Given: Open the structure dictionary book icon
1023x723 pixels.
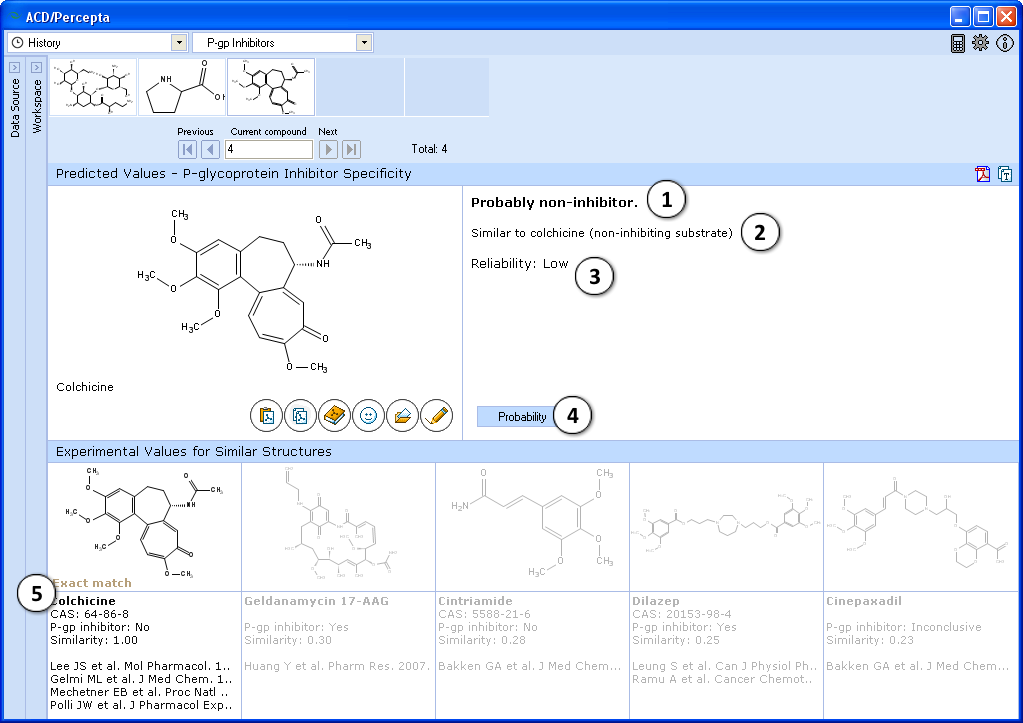Looking at the screenshot, I should (335, 416).
